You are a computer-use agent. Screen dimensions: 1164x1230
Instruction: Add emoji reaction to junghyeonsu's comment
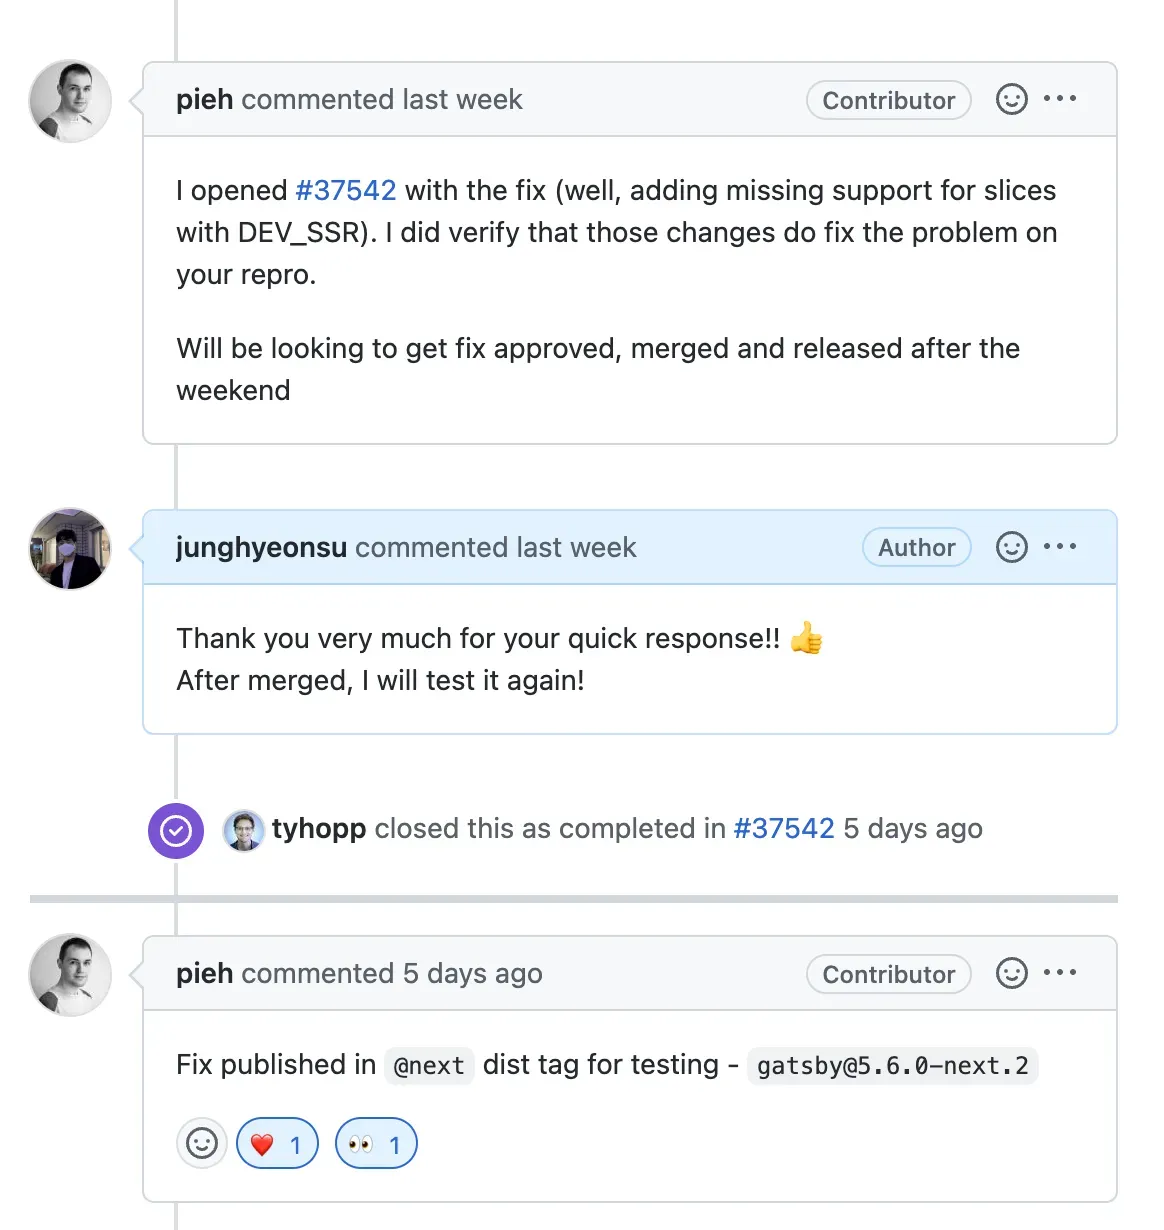click(1011, 547)
